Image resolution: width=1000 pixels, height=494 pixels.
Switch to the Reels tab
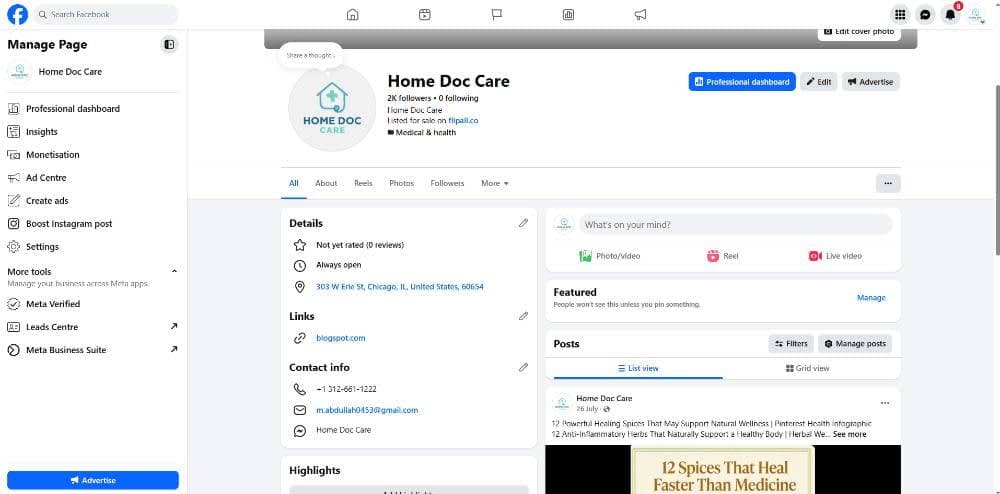tap(364, 183)
